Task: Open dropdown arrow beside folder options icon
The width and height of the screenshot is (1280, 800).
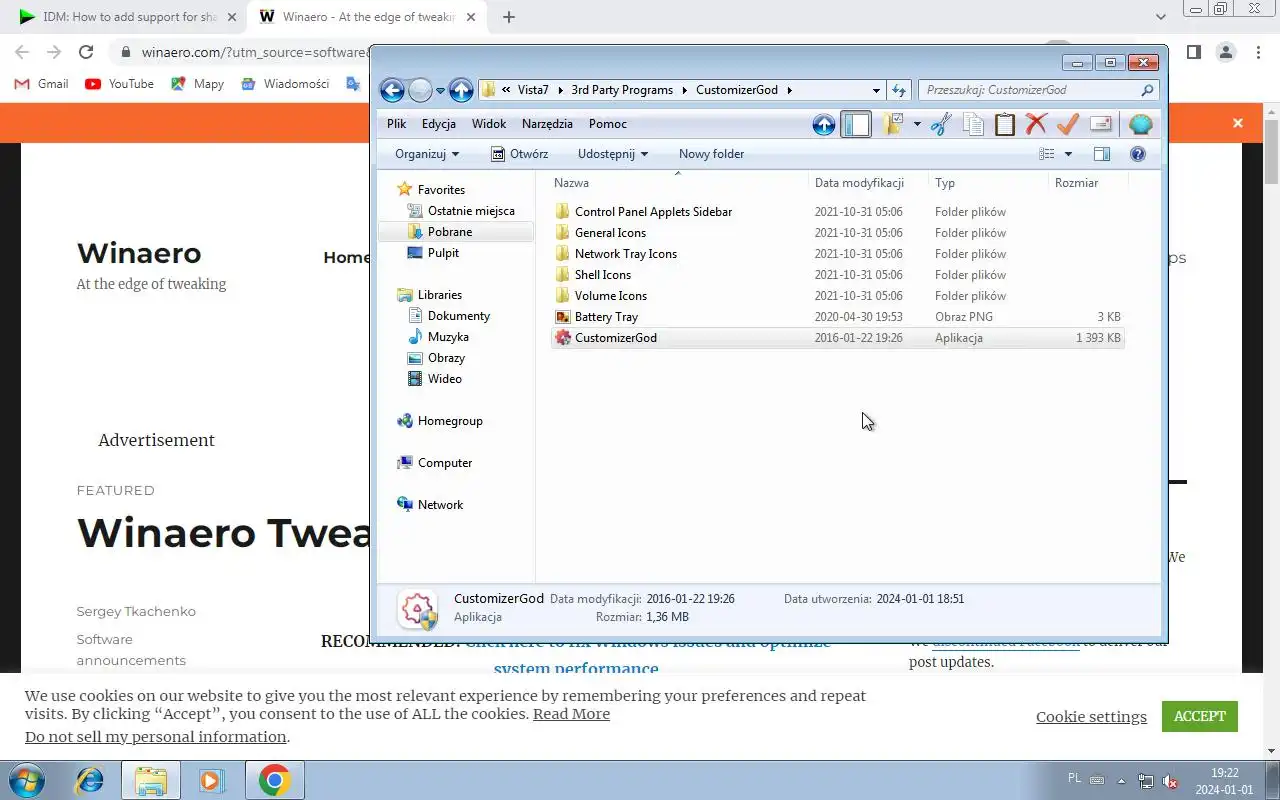Action: pyautogui.click(x=916, y=125)
